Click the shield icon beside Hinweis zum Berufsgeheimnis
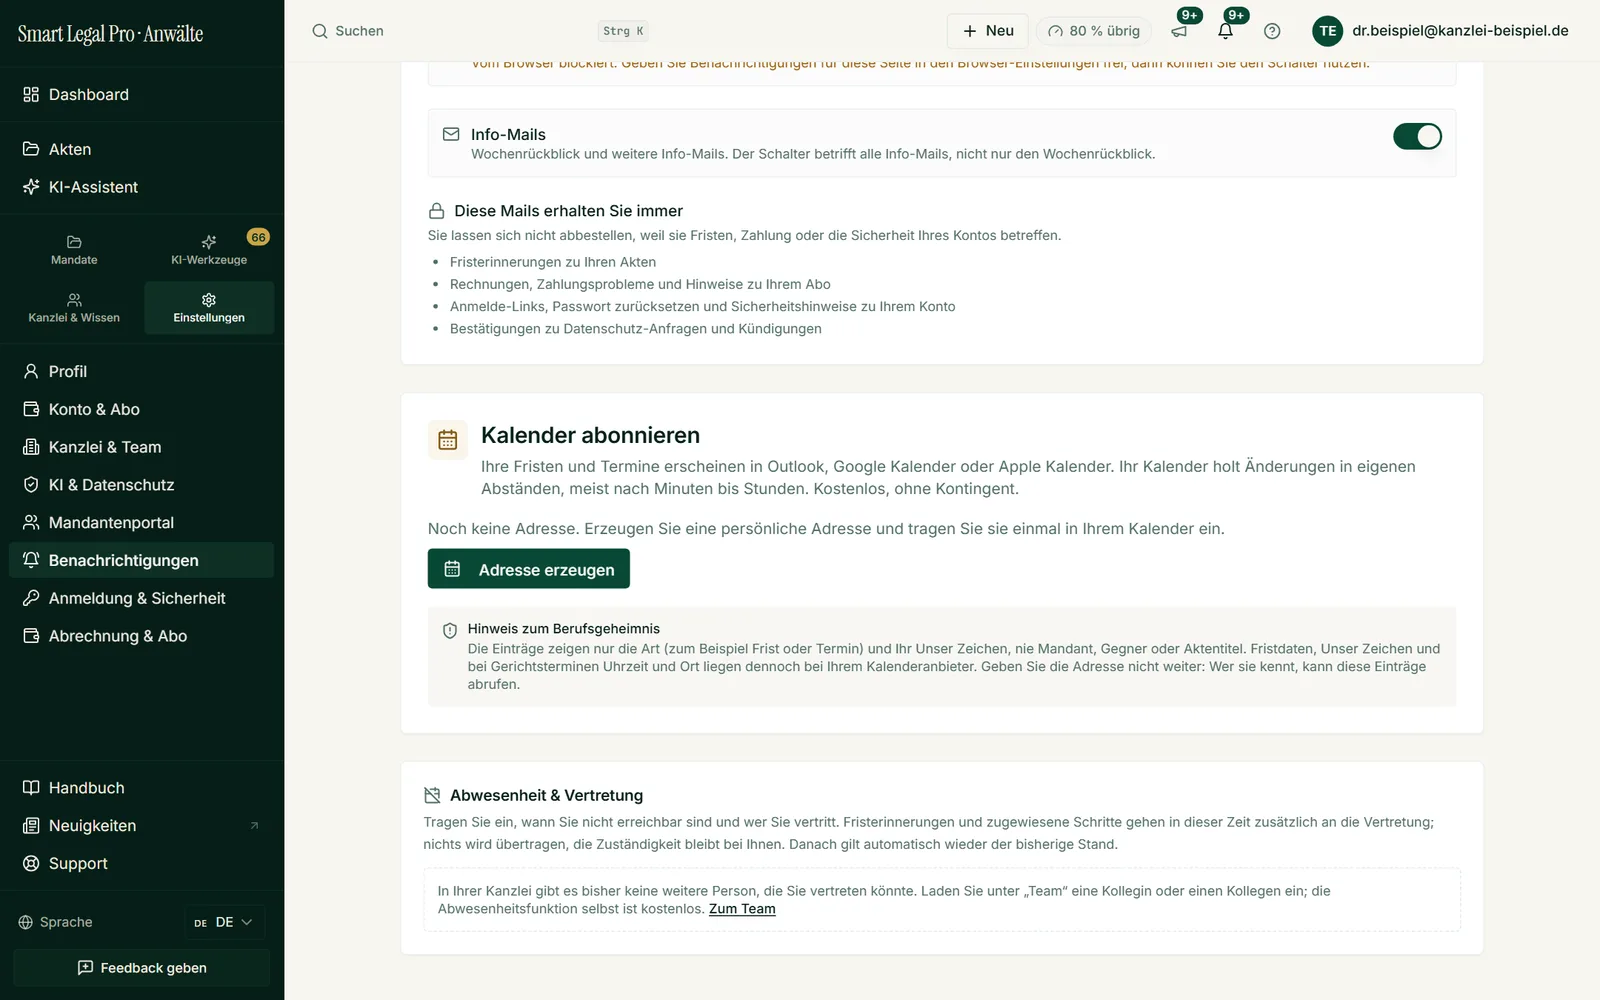This screenshot has height=1000, width=1600. [450, 630]
